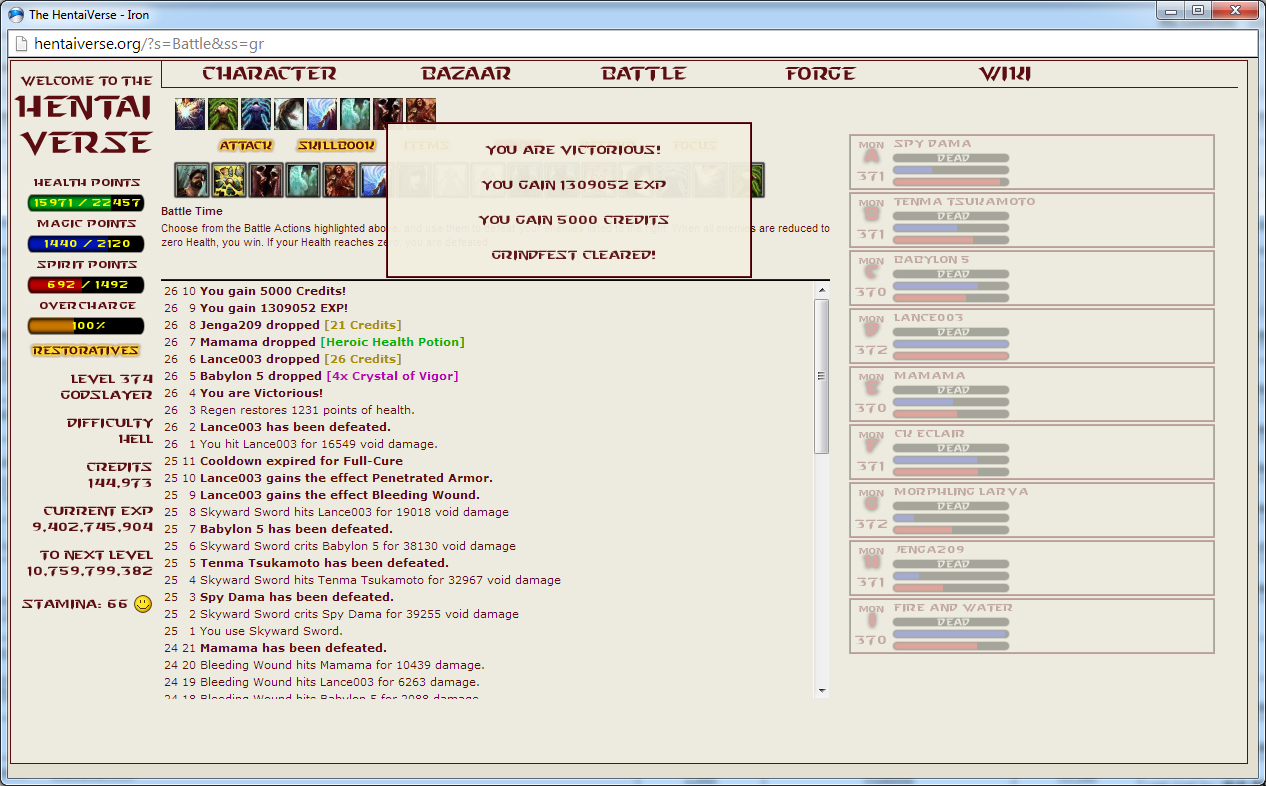Click the dark-haired figure effect icon beside the blue swirl
Viewport: 1266px width, 786px height.
[289, 113]
